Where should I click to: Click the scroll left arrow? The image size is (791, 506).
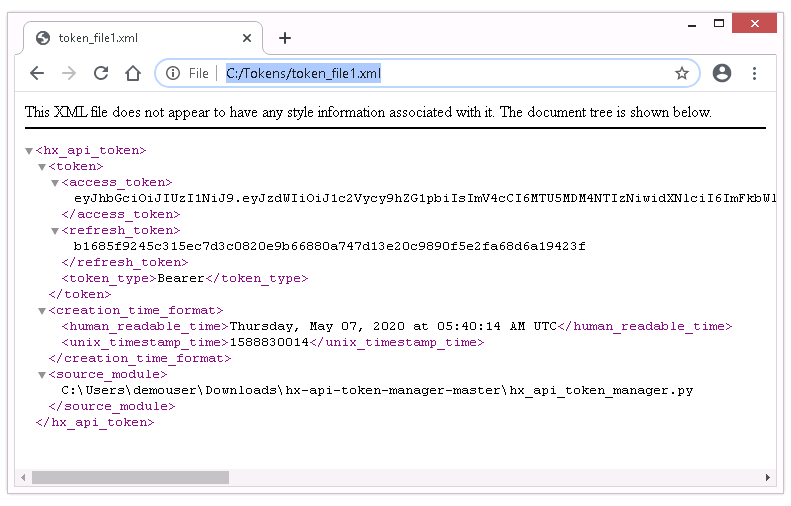(23, 477)
